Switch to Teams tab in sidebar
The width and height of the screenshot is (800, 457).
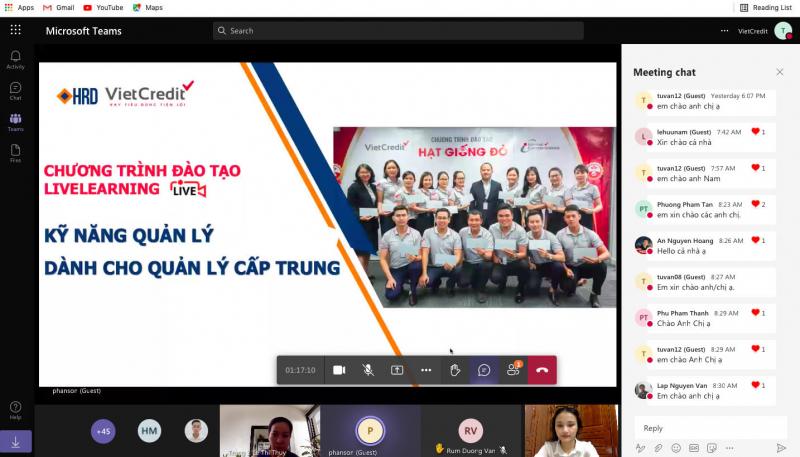point(15,121)
